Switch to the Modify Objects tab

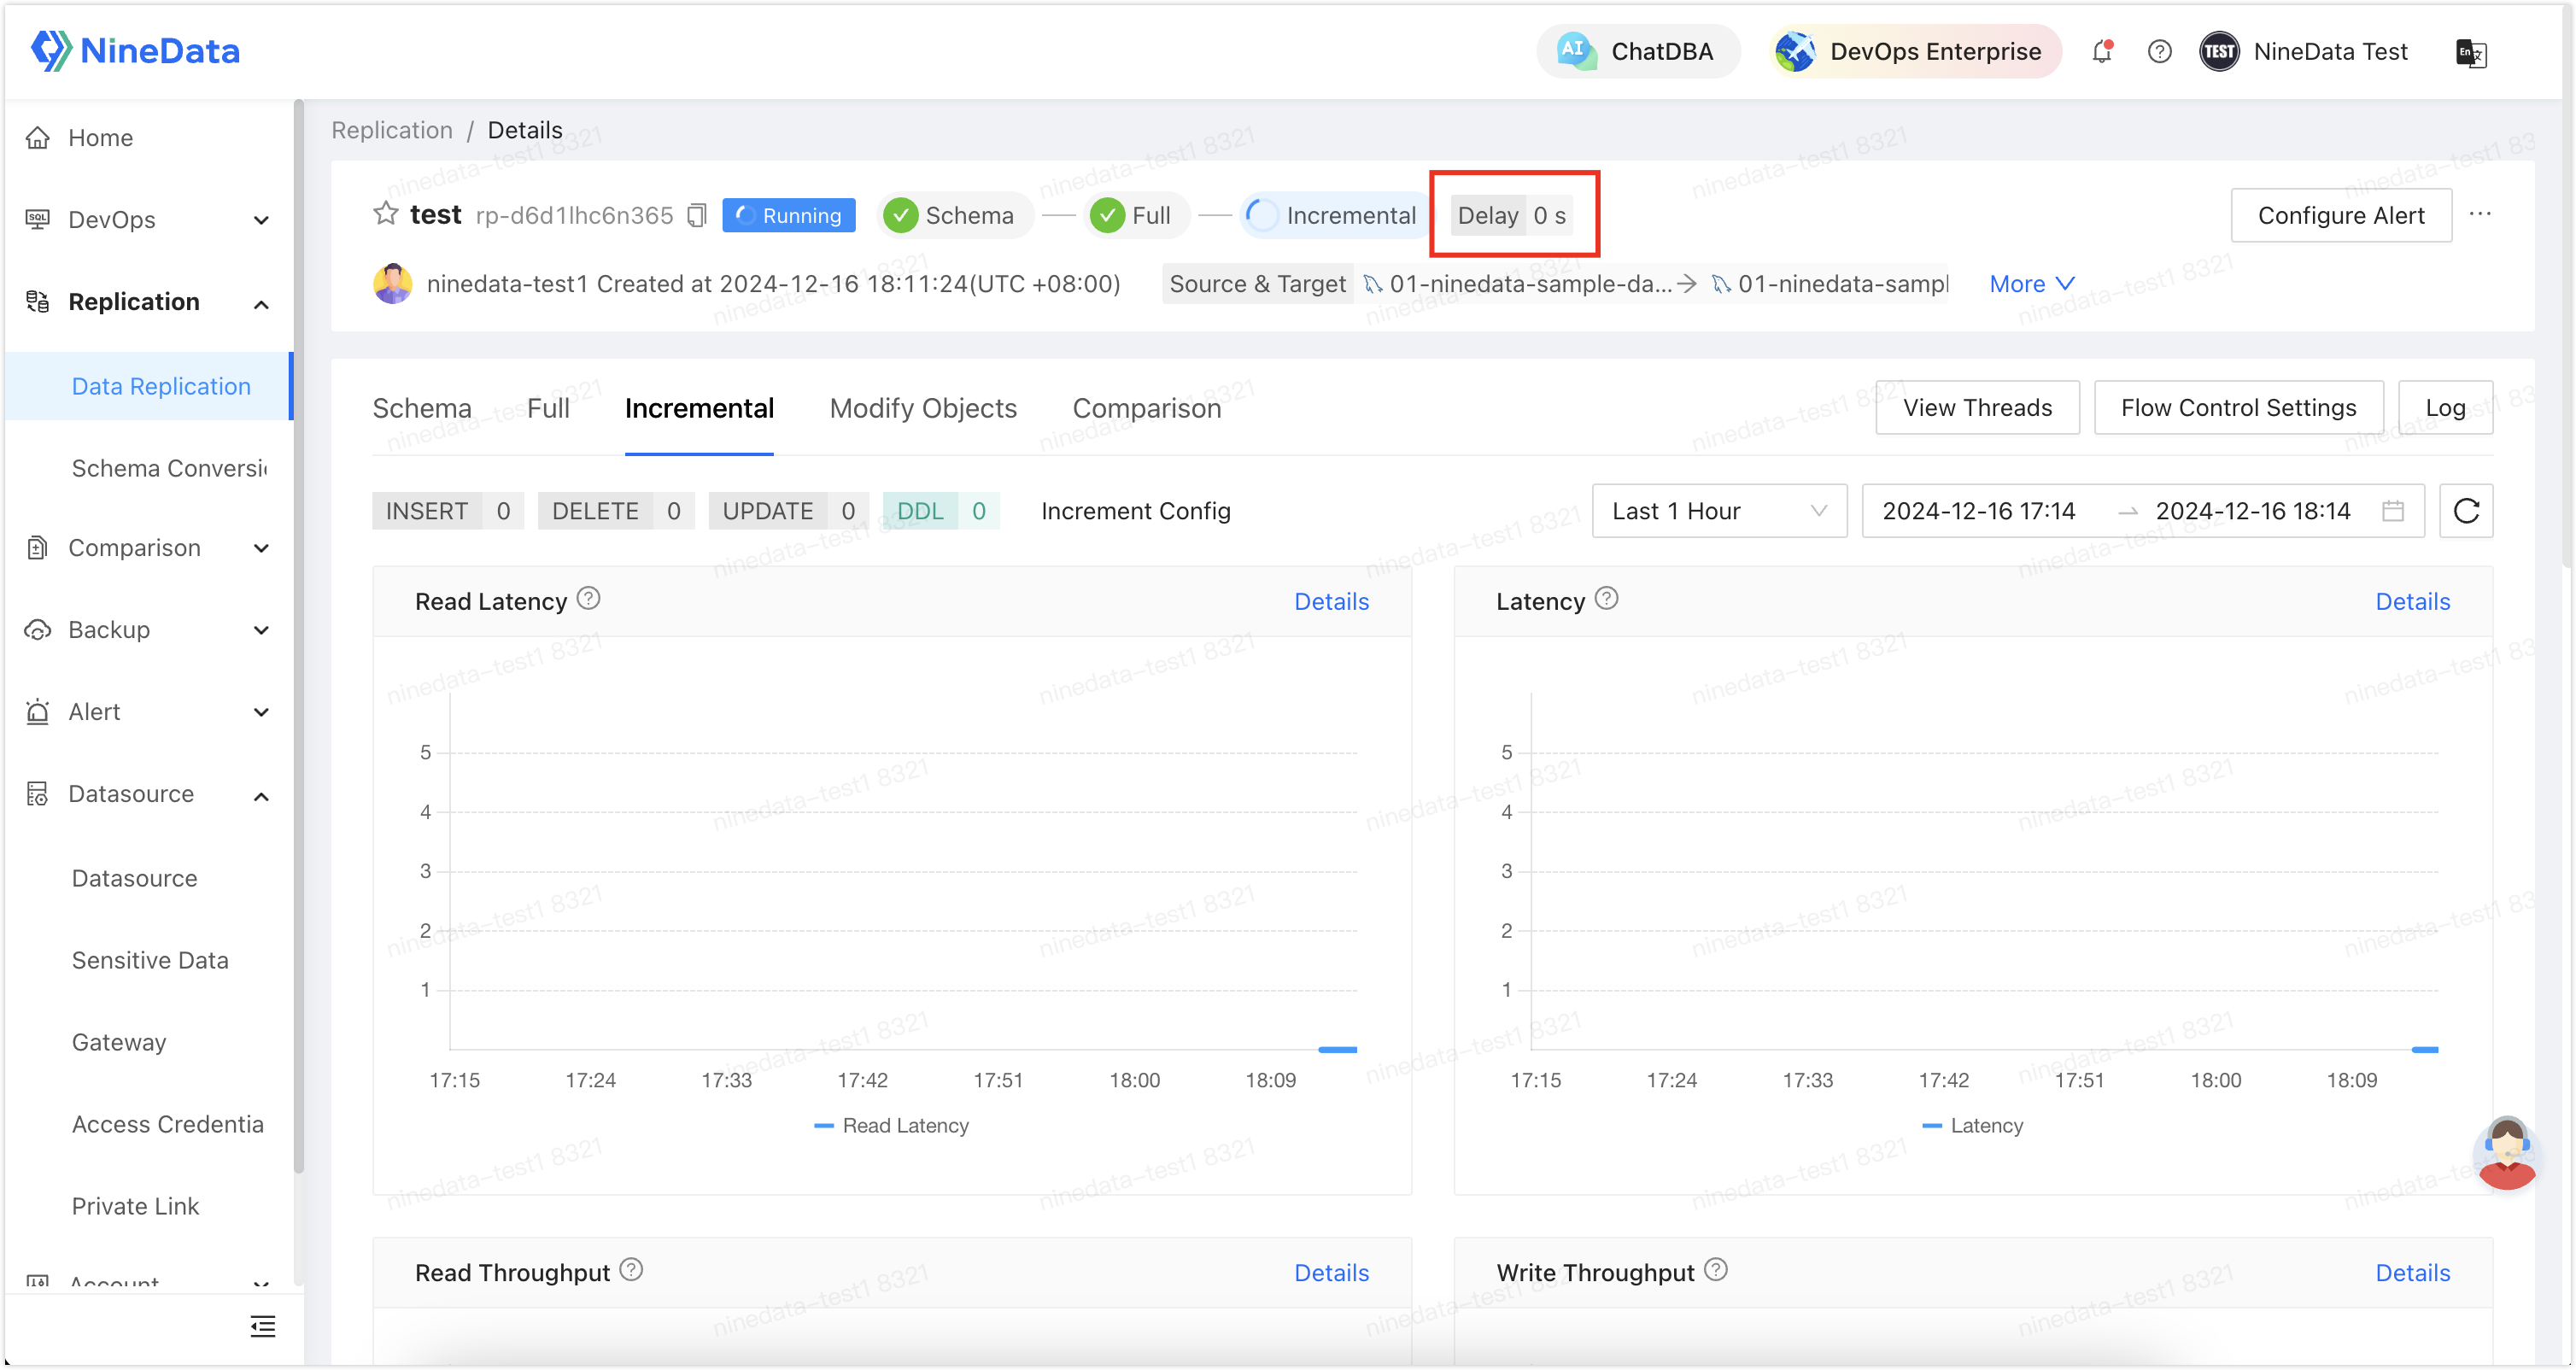(x=923, y=409)
